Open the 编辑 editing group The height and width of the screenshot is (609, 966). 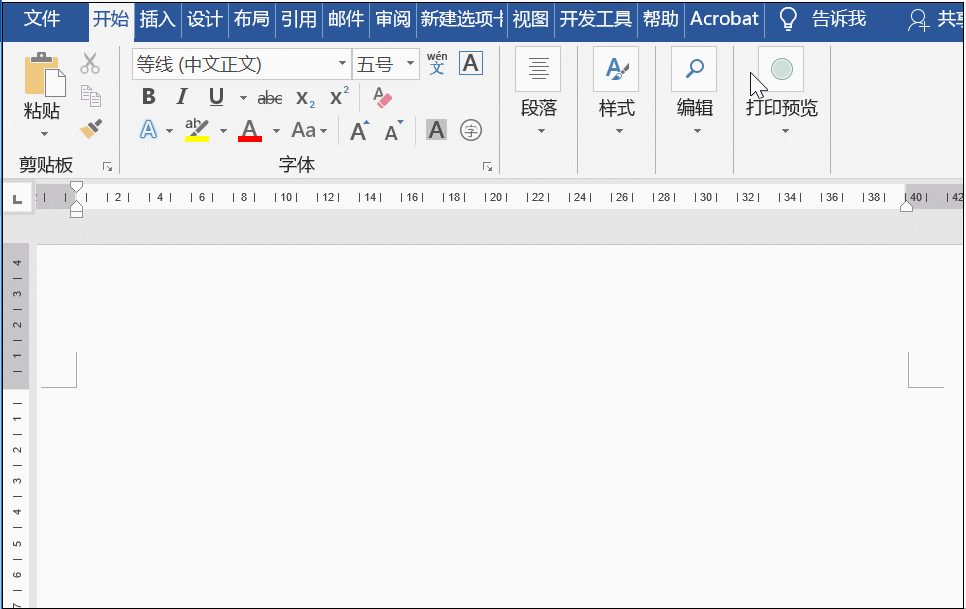coord(694,92)
